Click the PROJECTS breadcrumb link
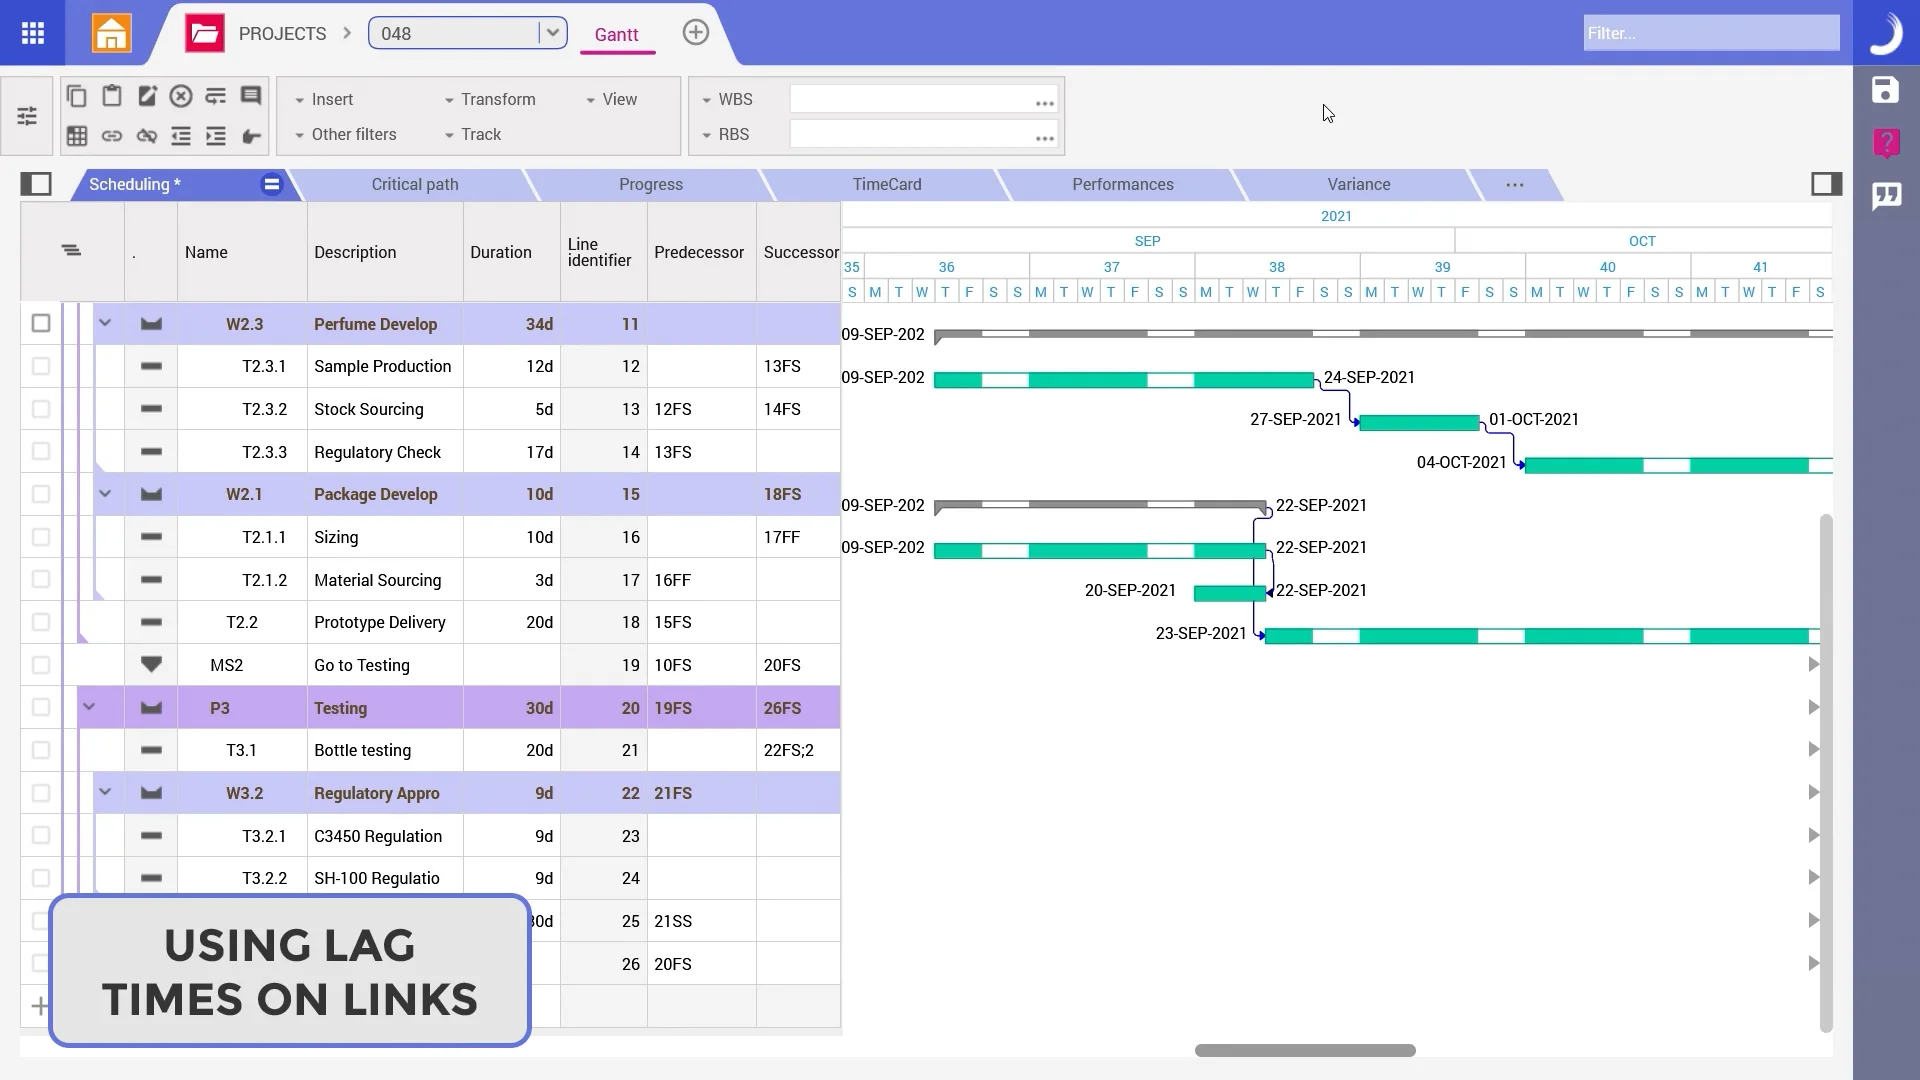This screenshot has height=1080, width=1920. click(283, 32)
